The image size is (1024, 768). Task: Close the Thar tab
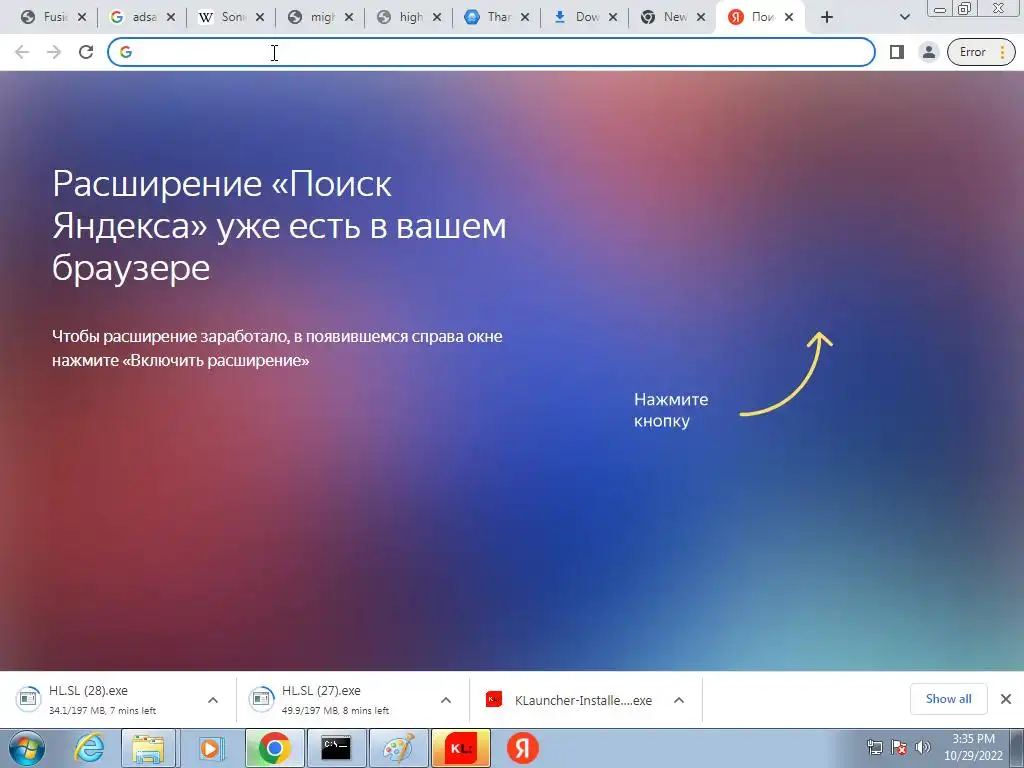point(525,18)
